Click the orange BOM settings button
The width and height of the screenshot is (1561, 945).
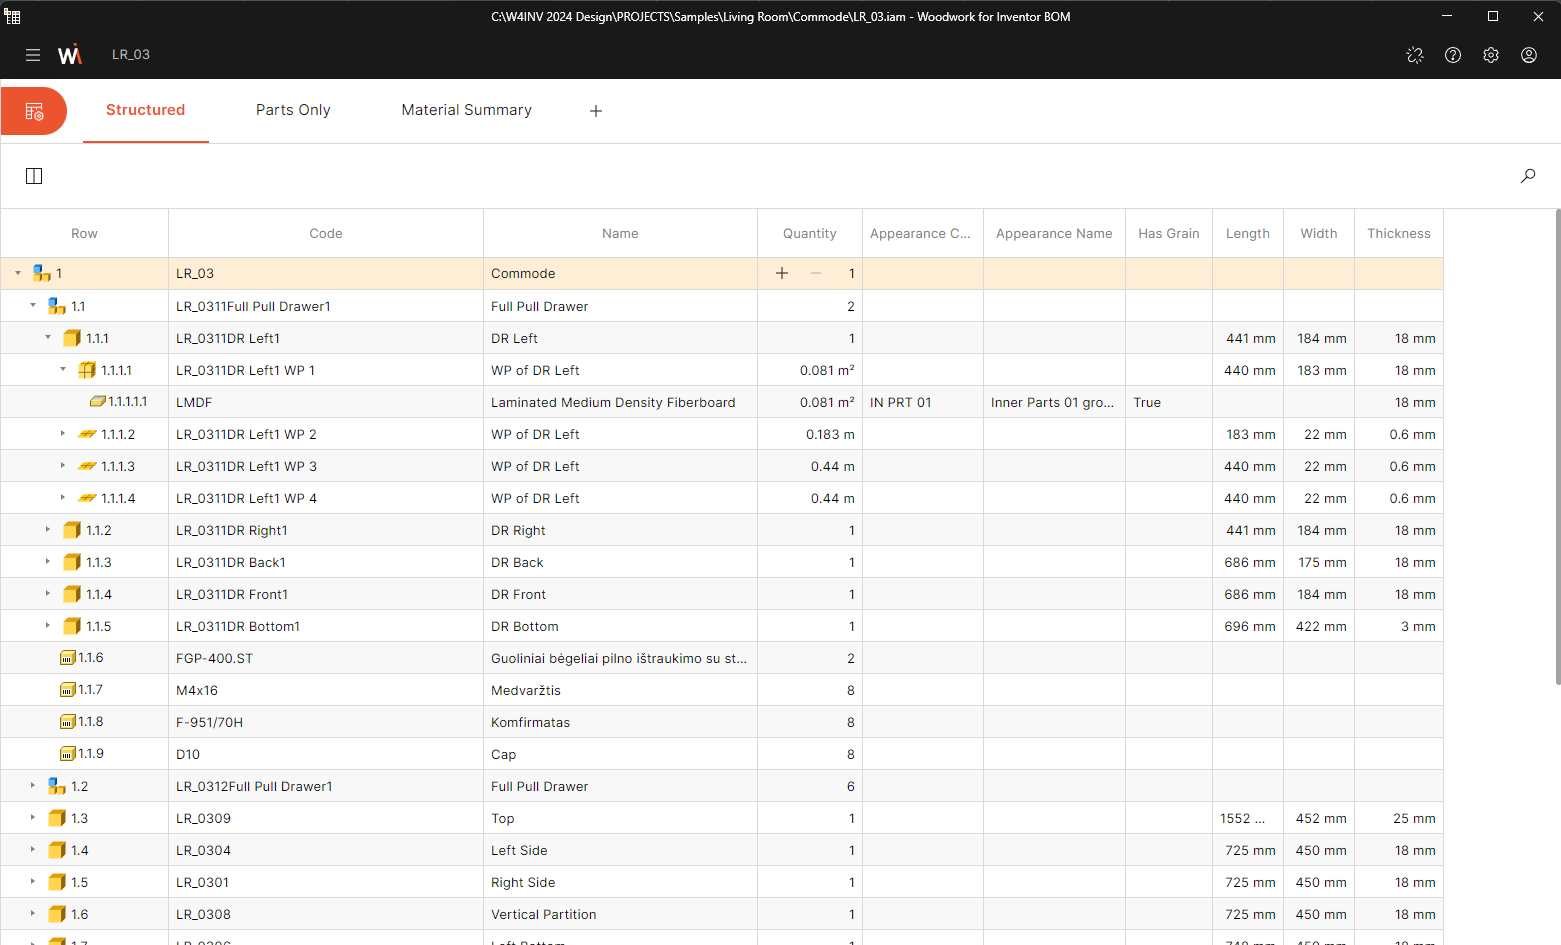click(x=34, y=111)
